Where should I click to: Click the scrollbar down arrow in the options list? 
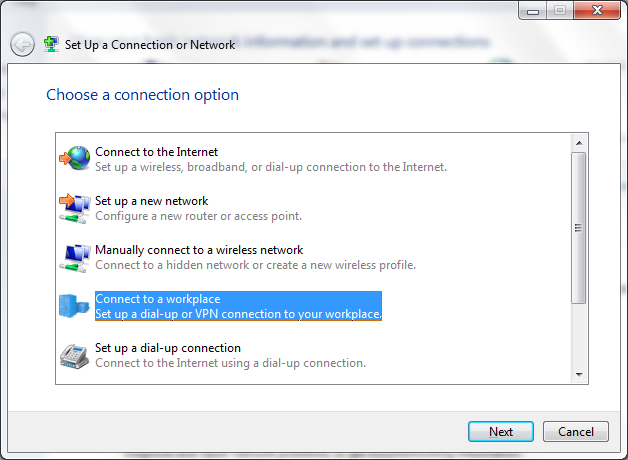coord(579,374)
